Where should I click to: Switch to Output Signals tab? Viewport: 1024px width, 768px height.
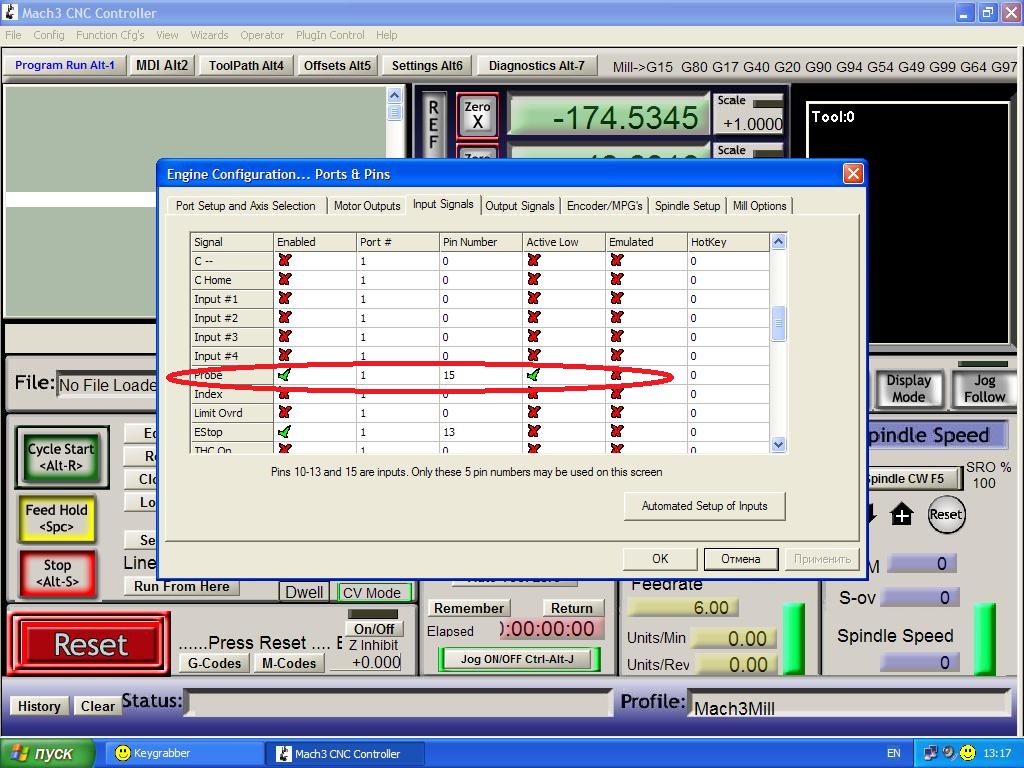pyautogui.click(x=520, y=206)
